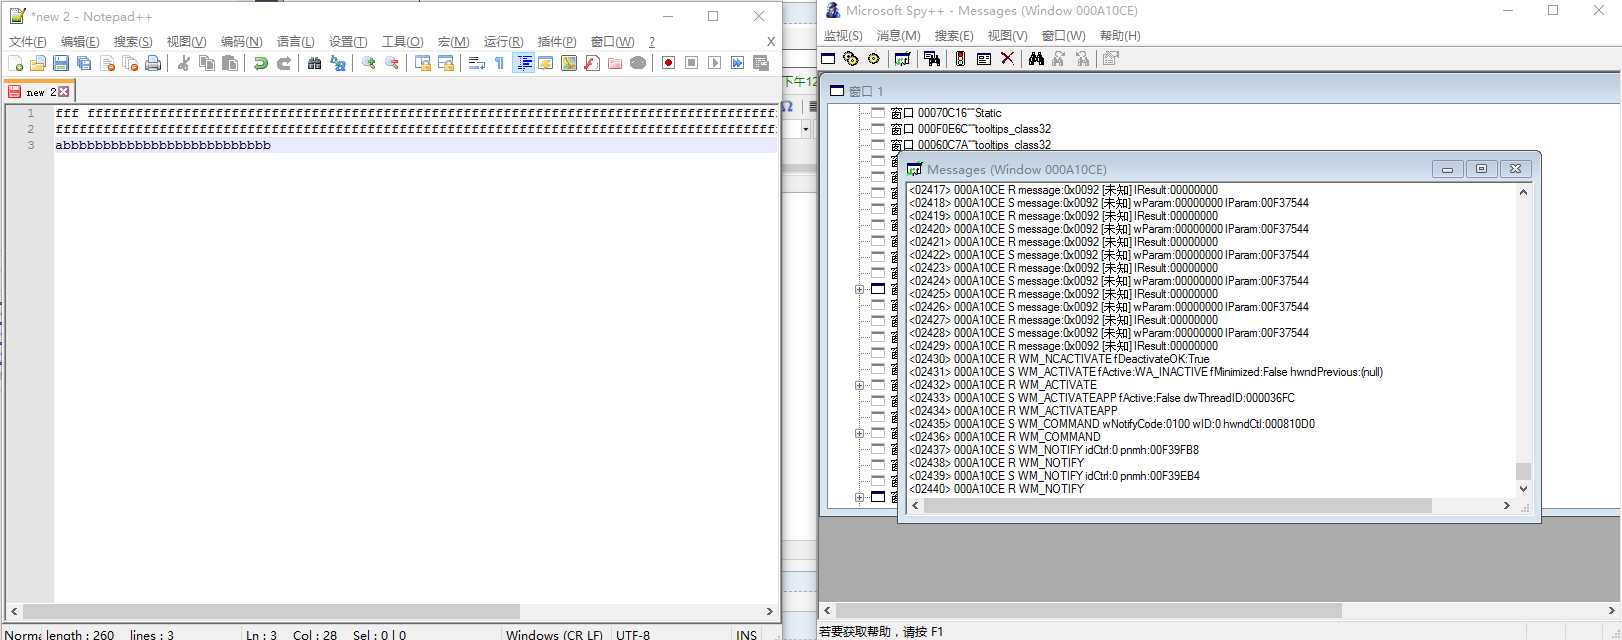Open 消息(M) menu in Spy++

[x=898, y=35]
